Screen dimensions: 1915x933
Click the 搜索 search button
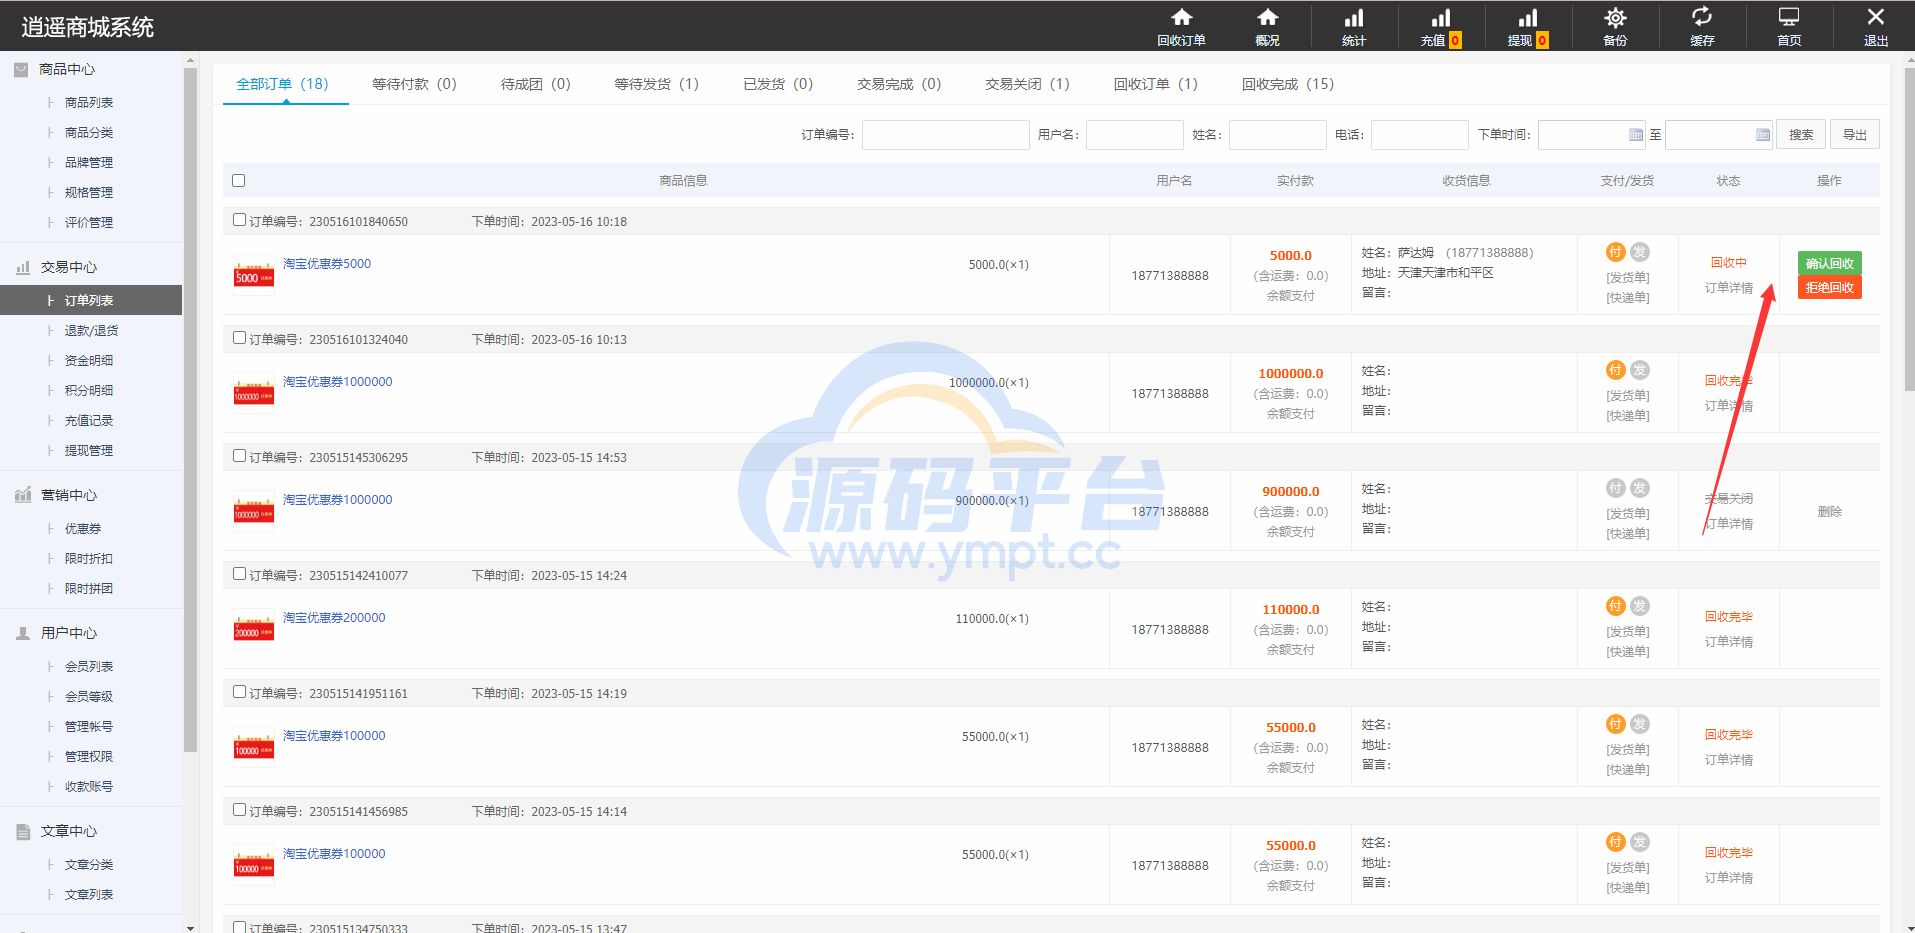click(x=1801, y=135)
